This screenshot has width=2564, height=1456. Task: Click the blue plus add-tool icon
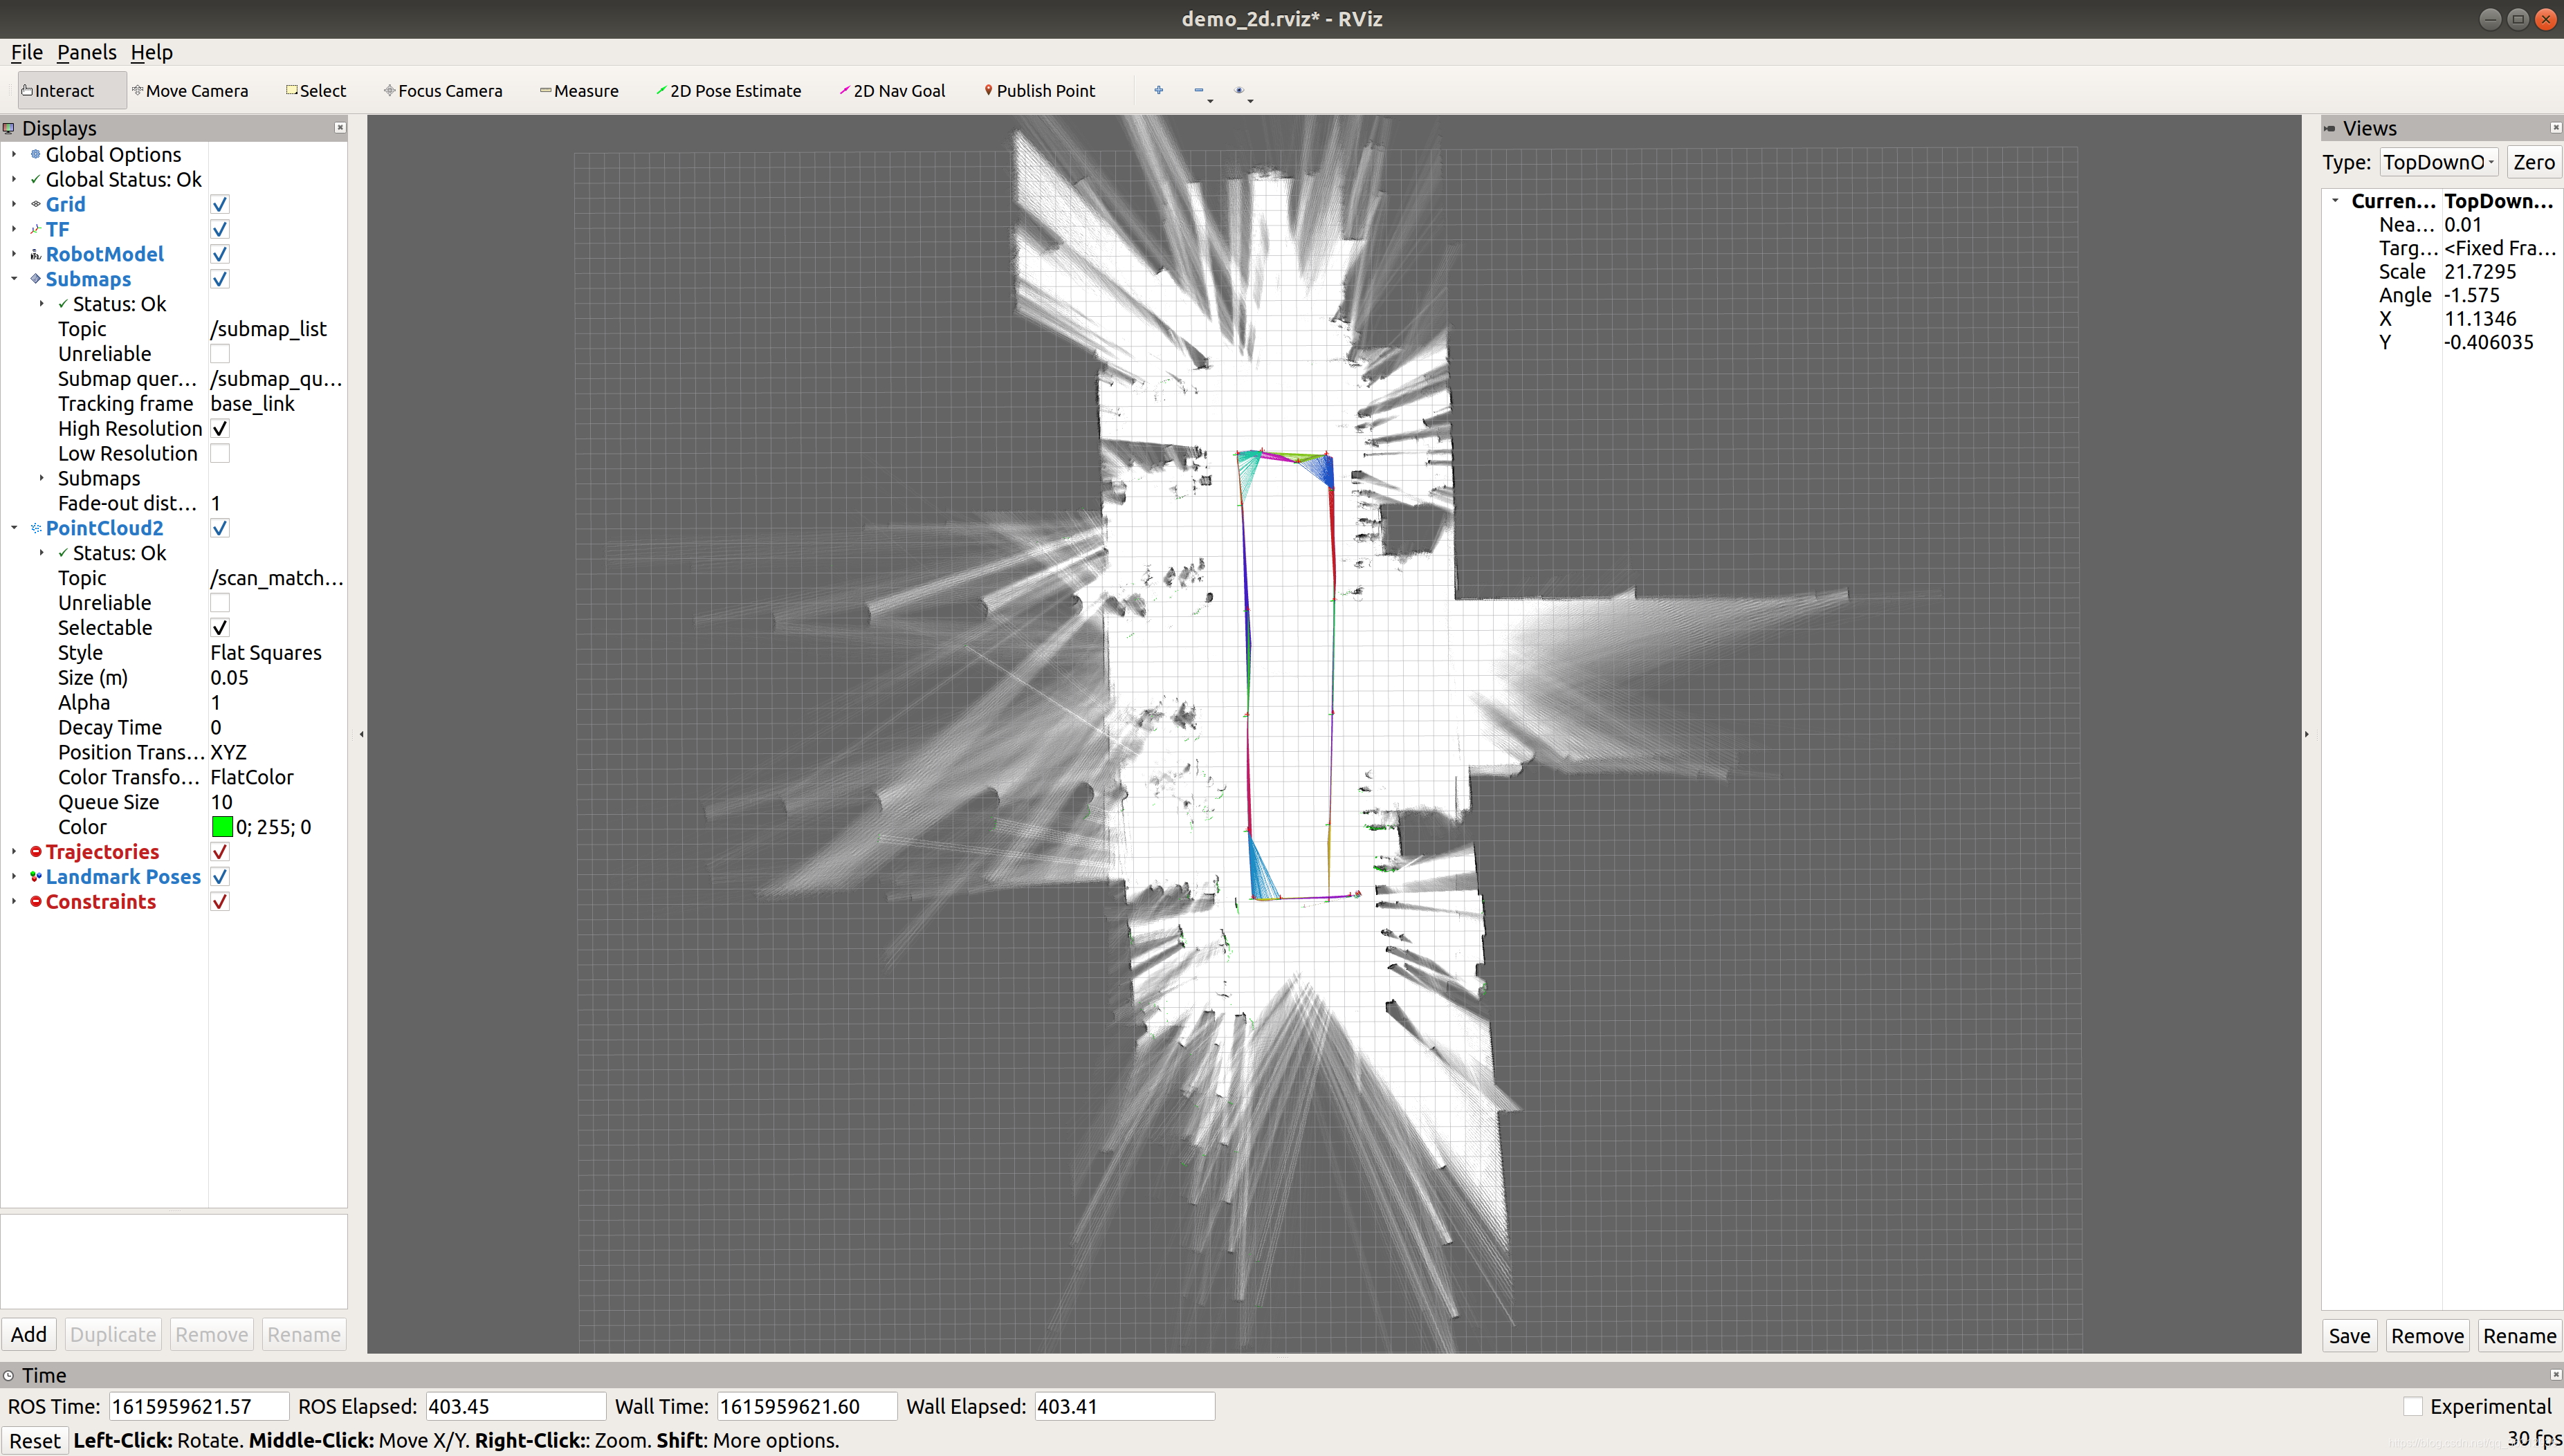tap(1158, 90)
